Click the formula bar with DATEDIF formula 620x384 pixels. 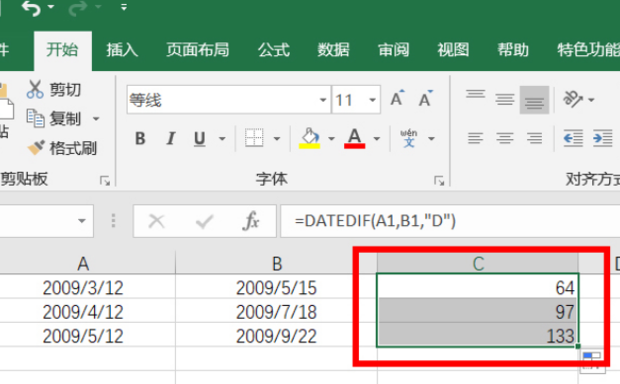tap(450, 221)
